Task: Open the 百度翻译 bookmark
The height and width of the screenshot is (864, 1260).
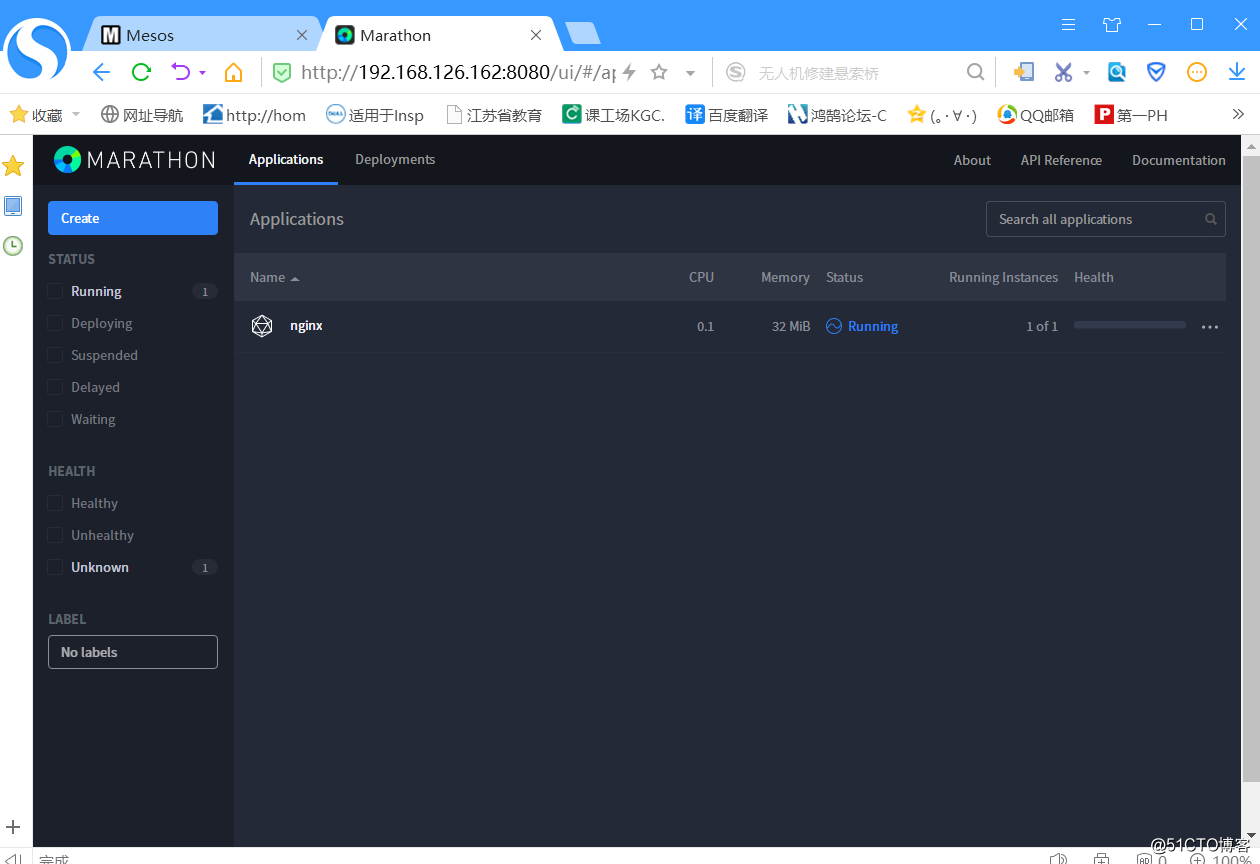Action: pos(727,115)
